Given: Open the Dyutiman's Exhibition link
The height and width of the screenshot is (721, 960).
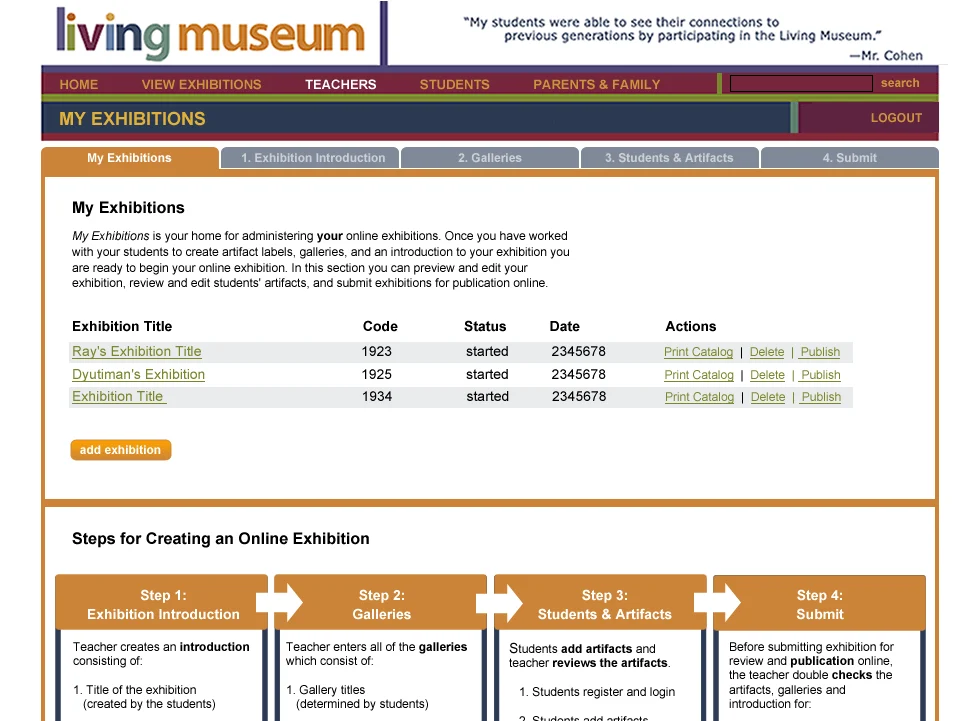Looking at the screenshot, I should [x=138, y=375].
